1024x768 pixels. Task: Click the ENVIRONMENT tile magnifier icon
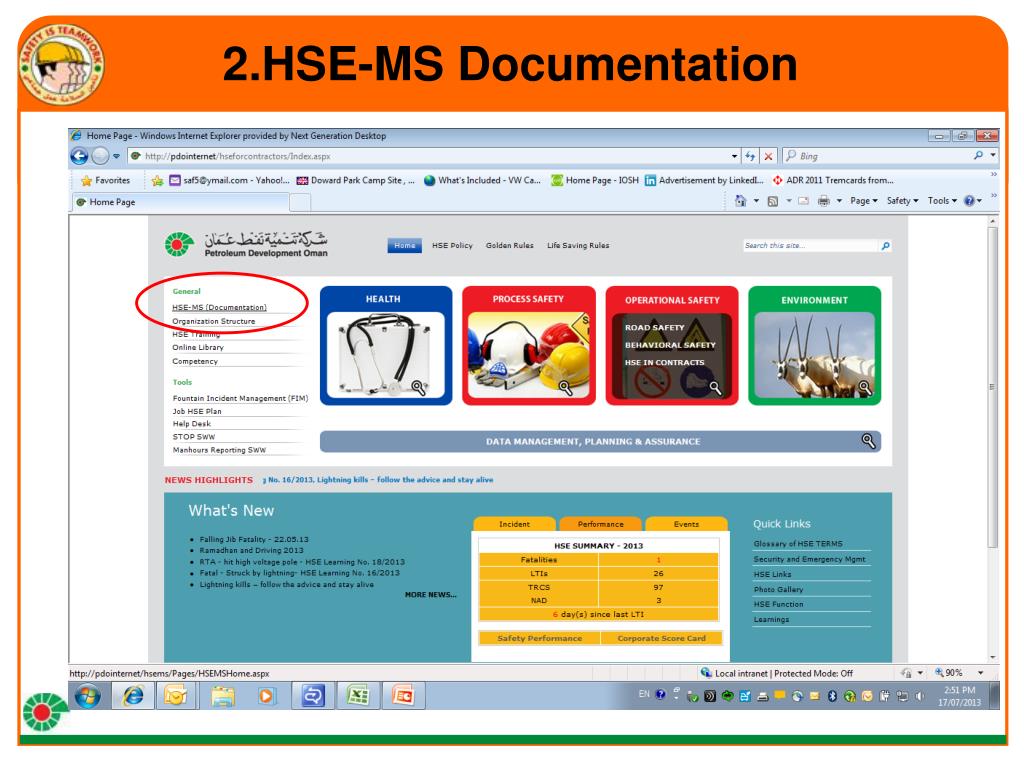click(865, 388)
